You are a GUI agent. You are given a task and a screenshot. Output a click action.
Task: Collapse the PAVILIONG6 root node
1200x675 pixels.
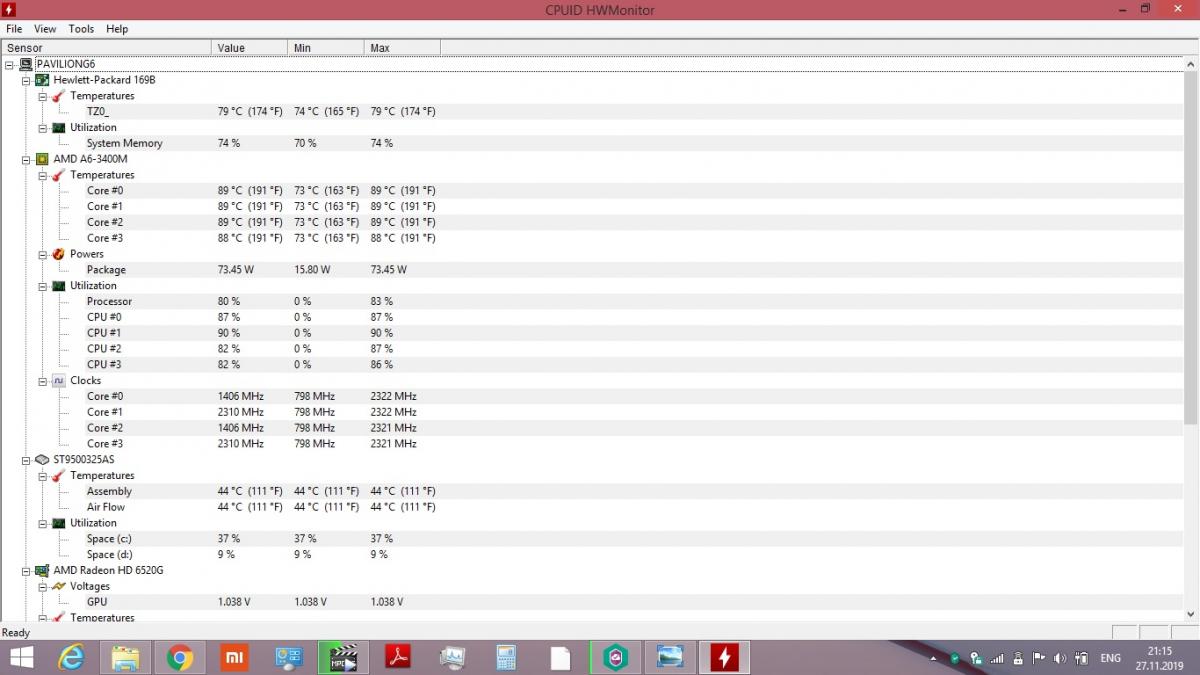click(9, 64)
